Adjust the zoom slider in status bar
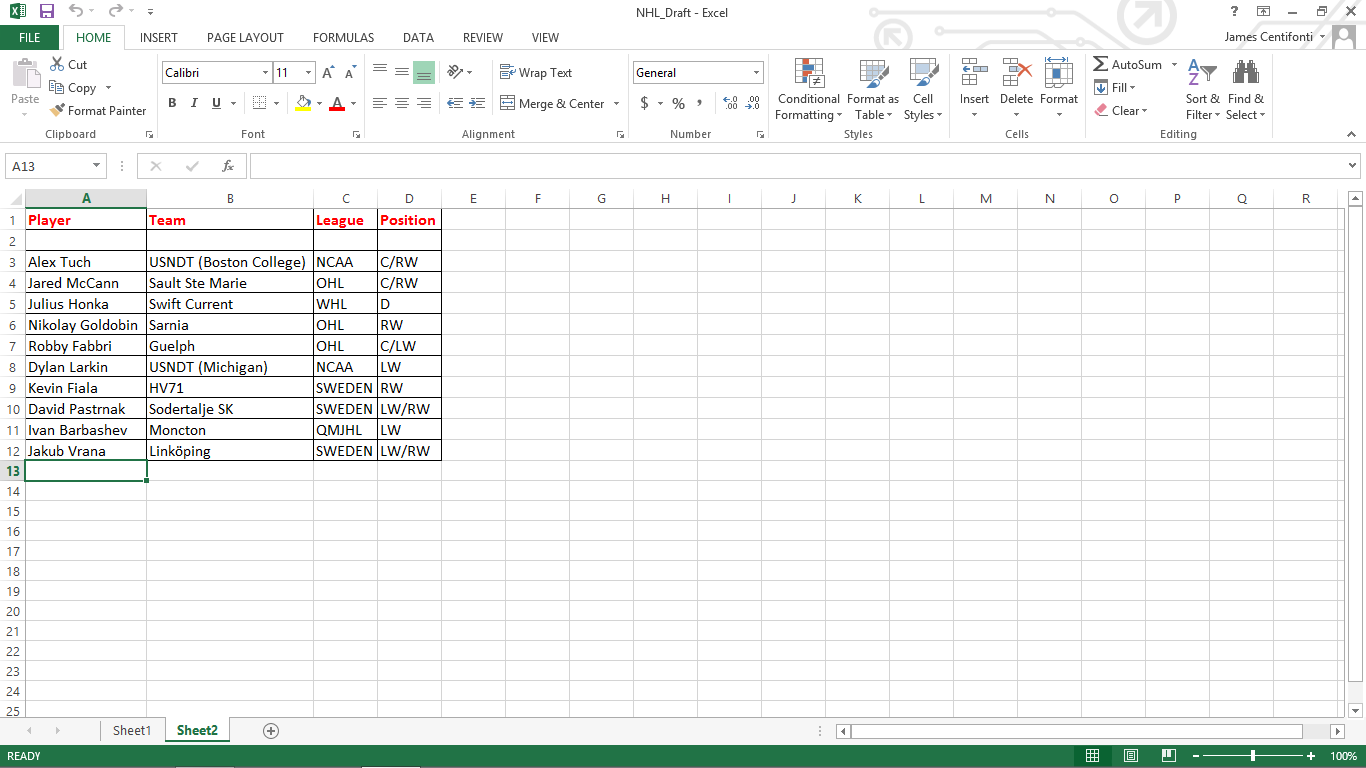1366x768 pixels. [1253, 756]
